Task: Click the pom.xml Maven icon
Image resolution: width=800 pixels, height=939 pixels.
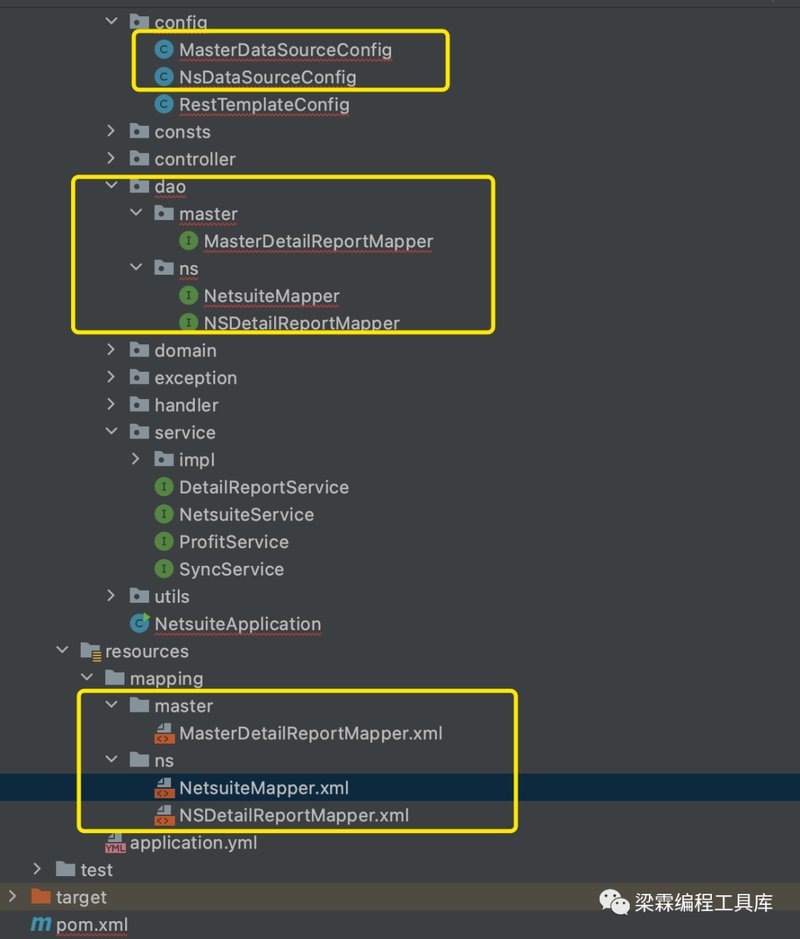Action: point(41,924)
